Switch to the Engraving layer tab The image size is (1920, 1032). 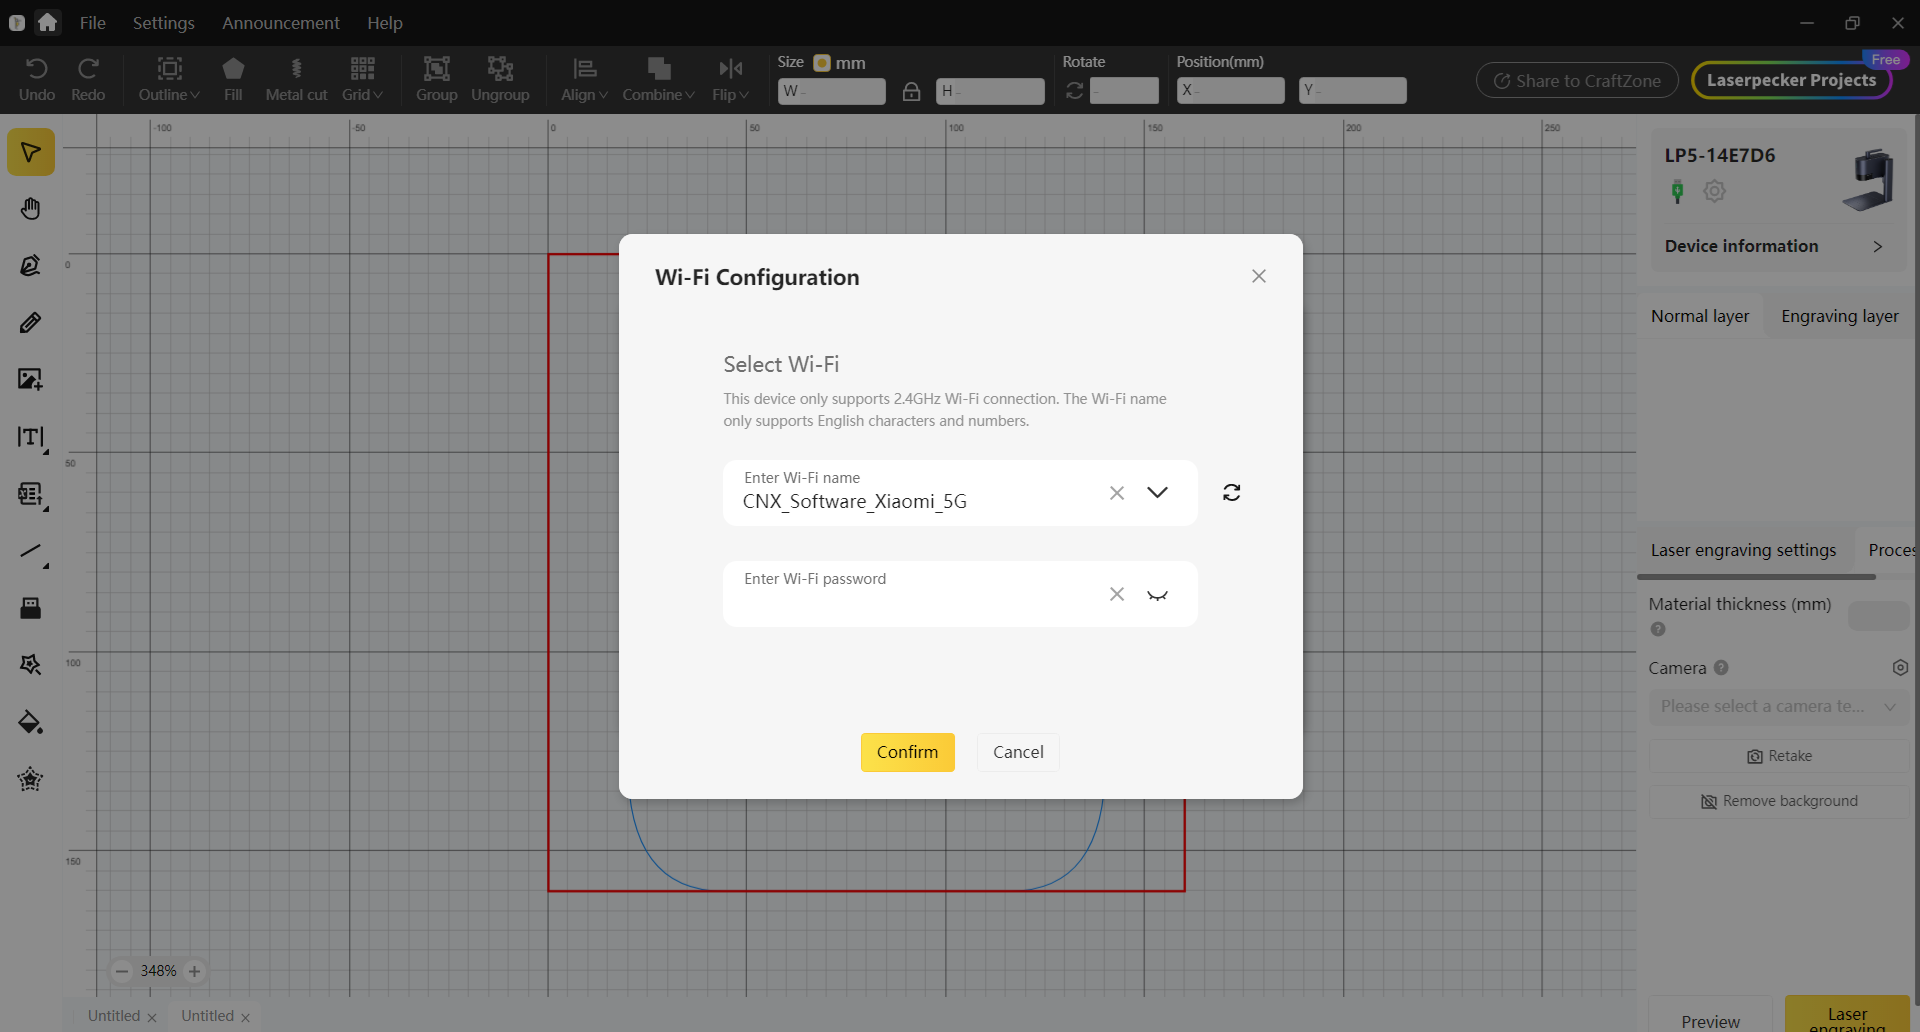tap(1839, 316)
